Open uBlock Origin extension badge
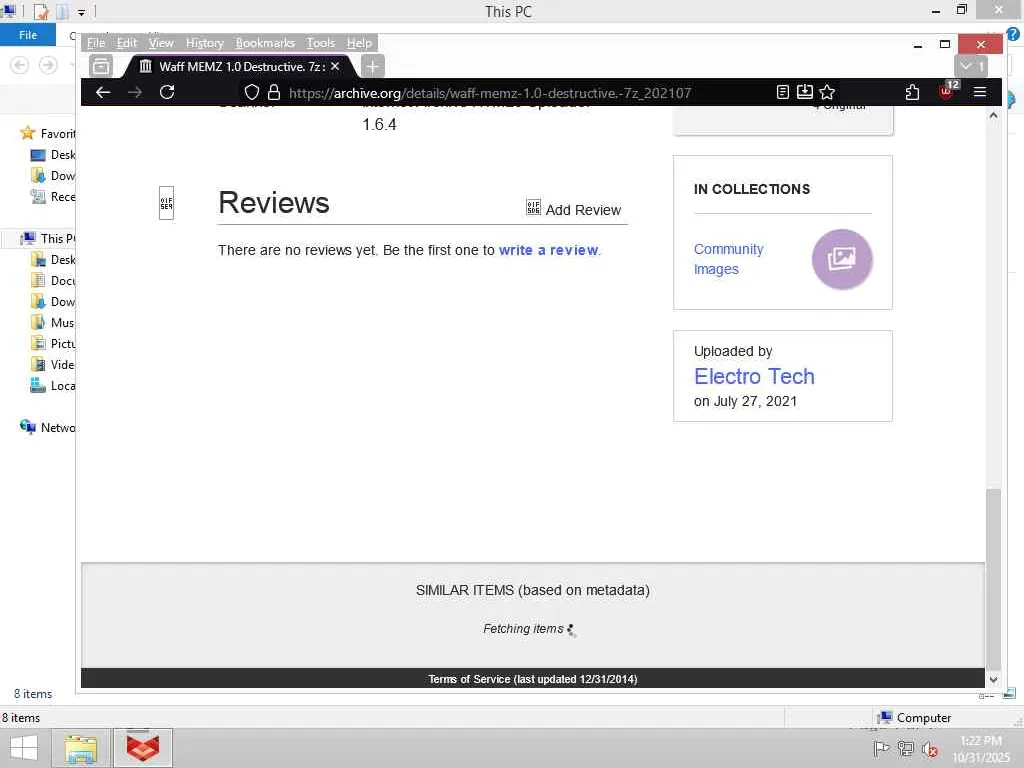Image resolution: width=1024 pixels, height=768 pixels. [x=948, y=91]
